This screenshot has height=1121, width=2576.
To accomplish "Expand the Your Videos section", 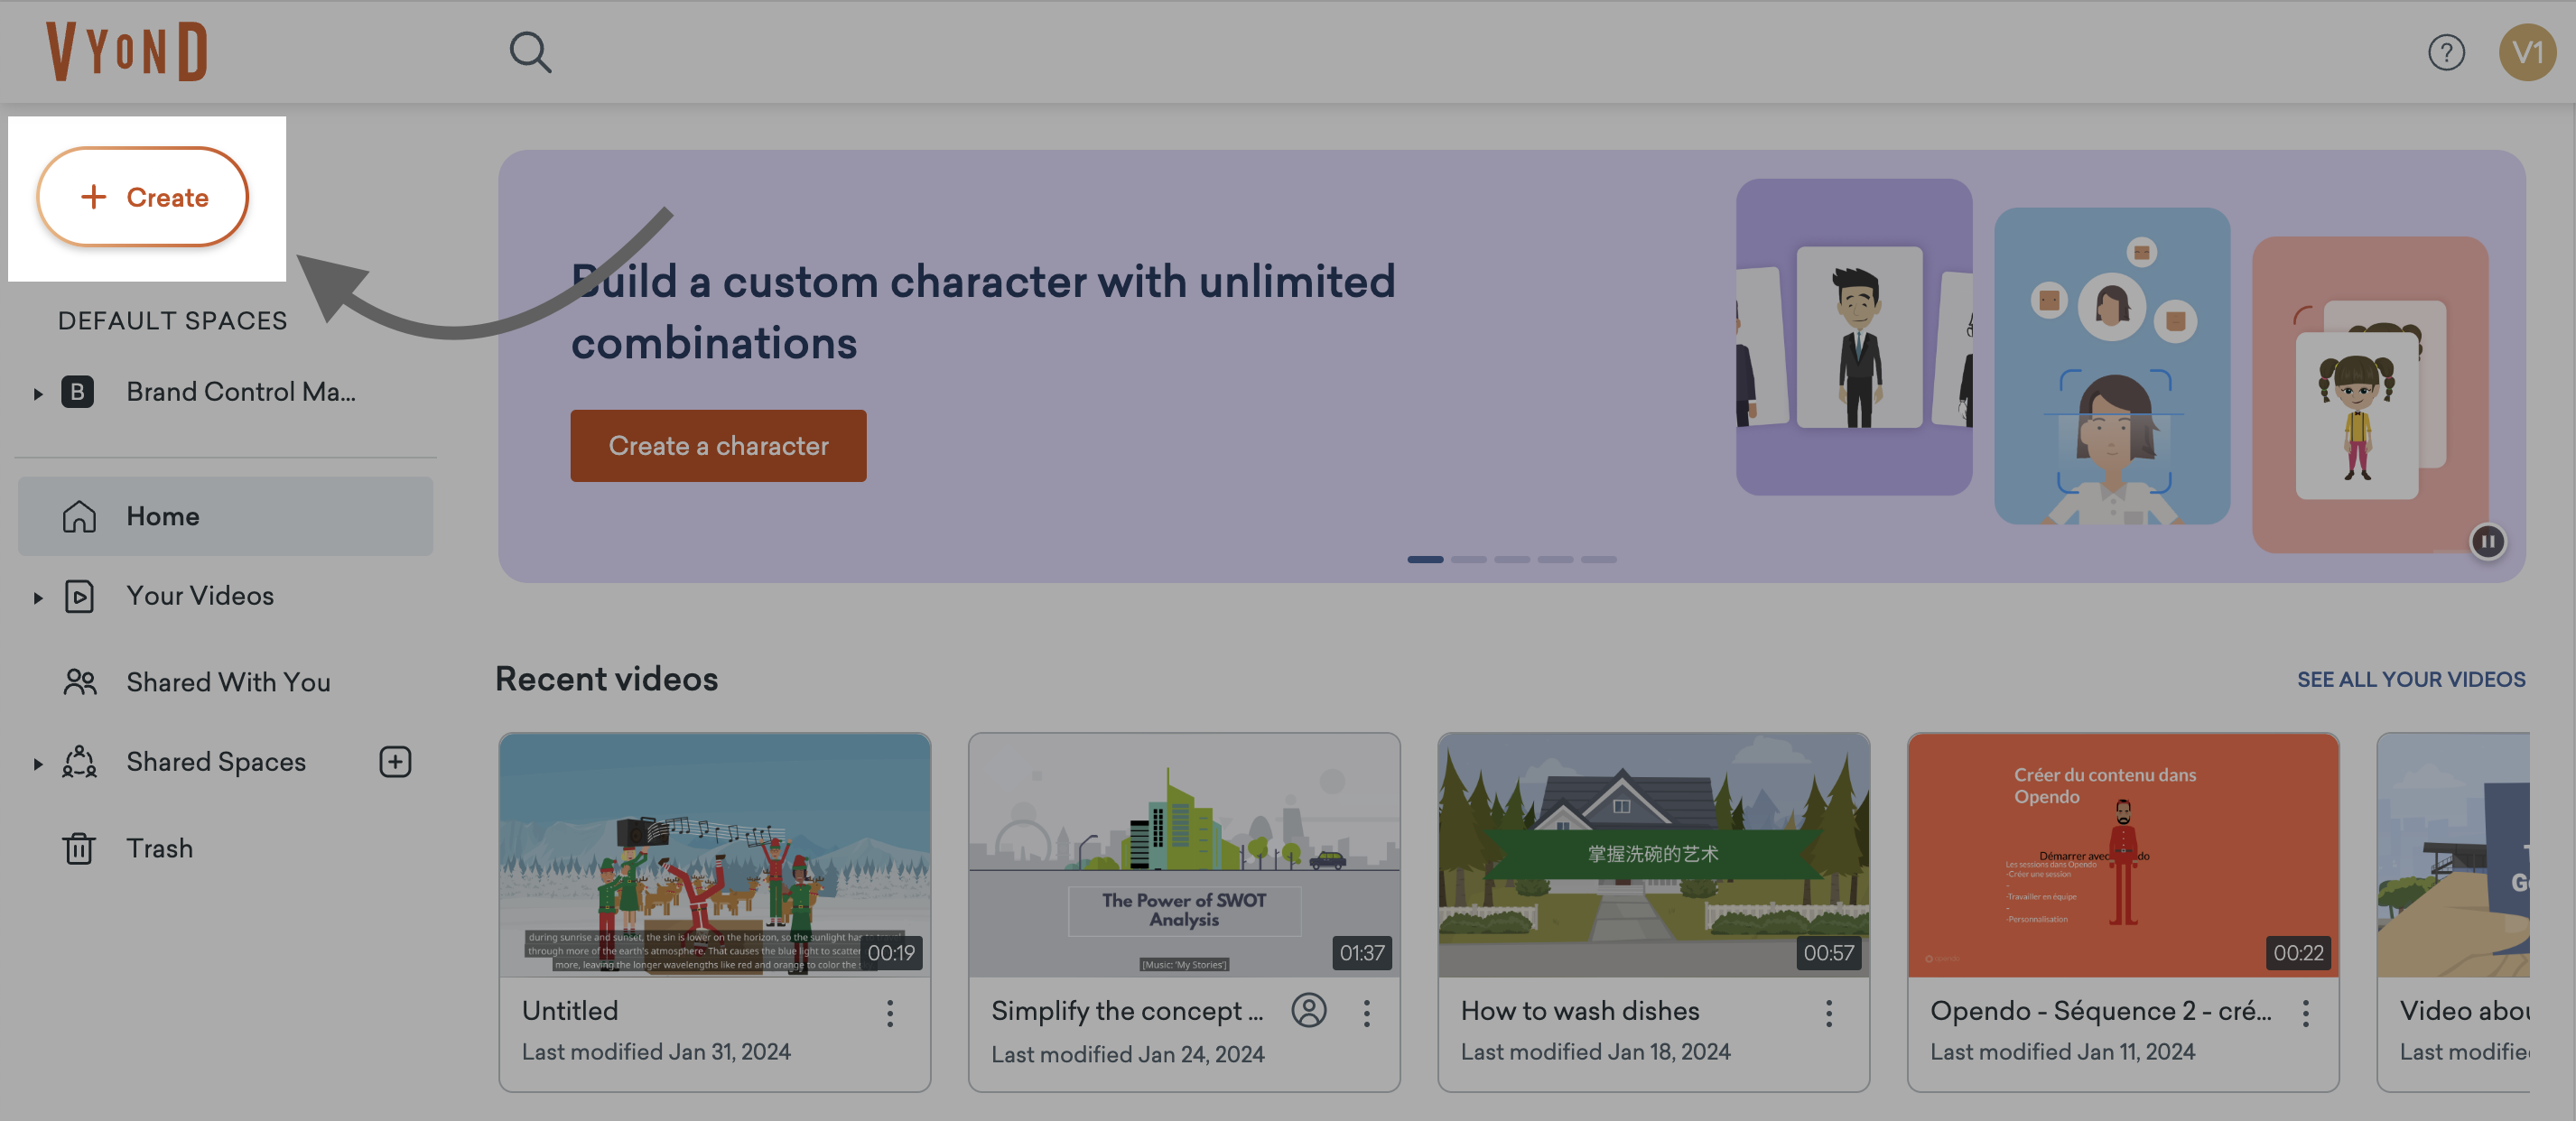I will [38, 596].
